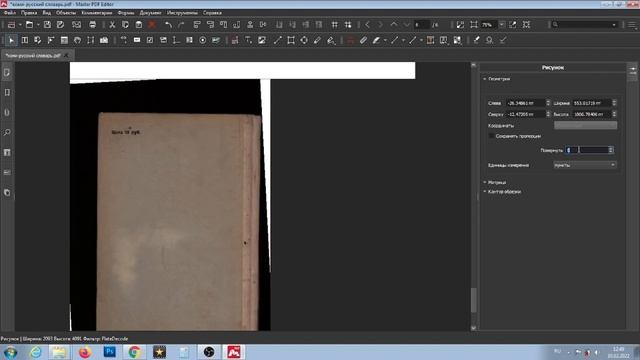Screen dimensions: 640x360
Task: Click the red Delete X icon
Action: click(152, 25)
